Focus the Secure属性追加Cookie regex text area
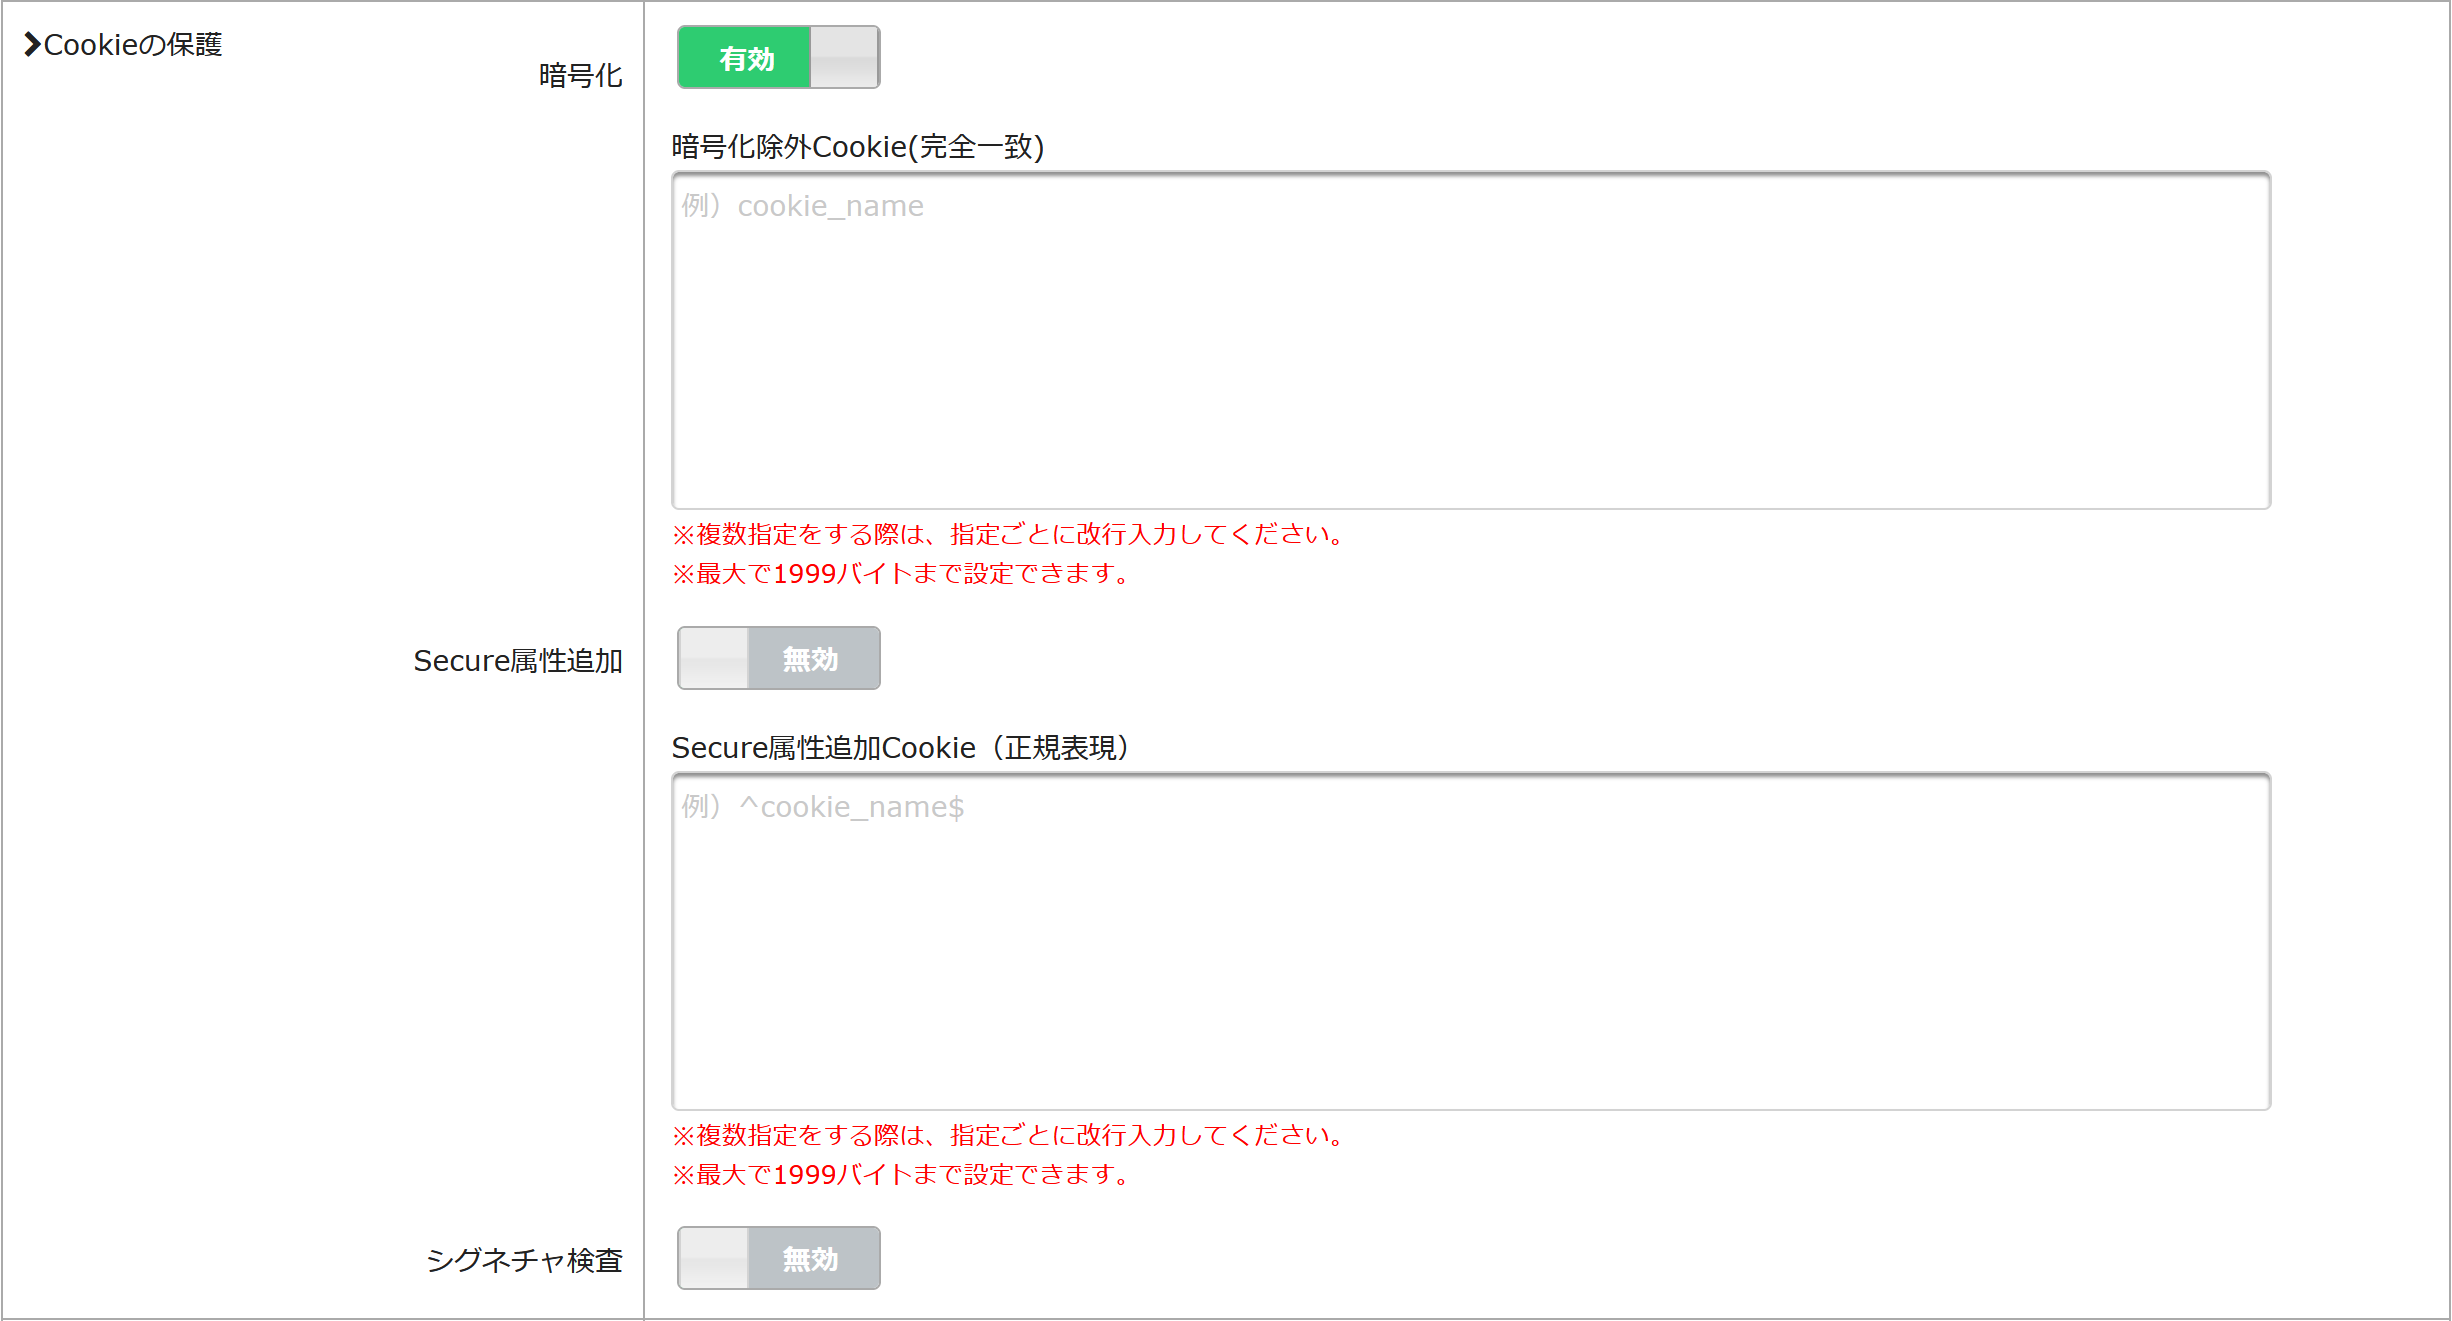This screenshot has height=1321, width=2452. (x=1471, y=941)
